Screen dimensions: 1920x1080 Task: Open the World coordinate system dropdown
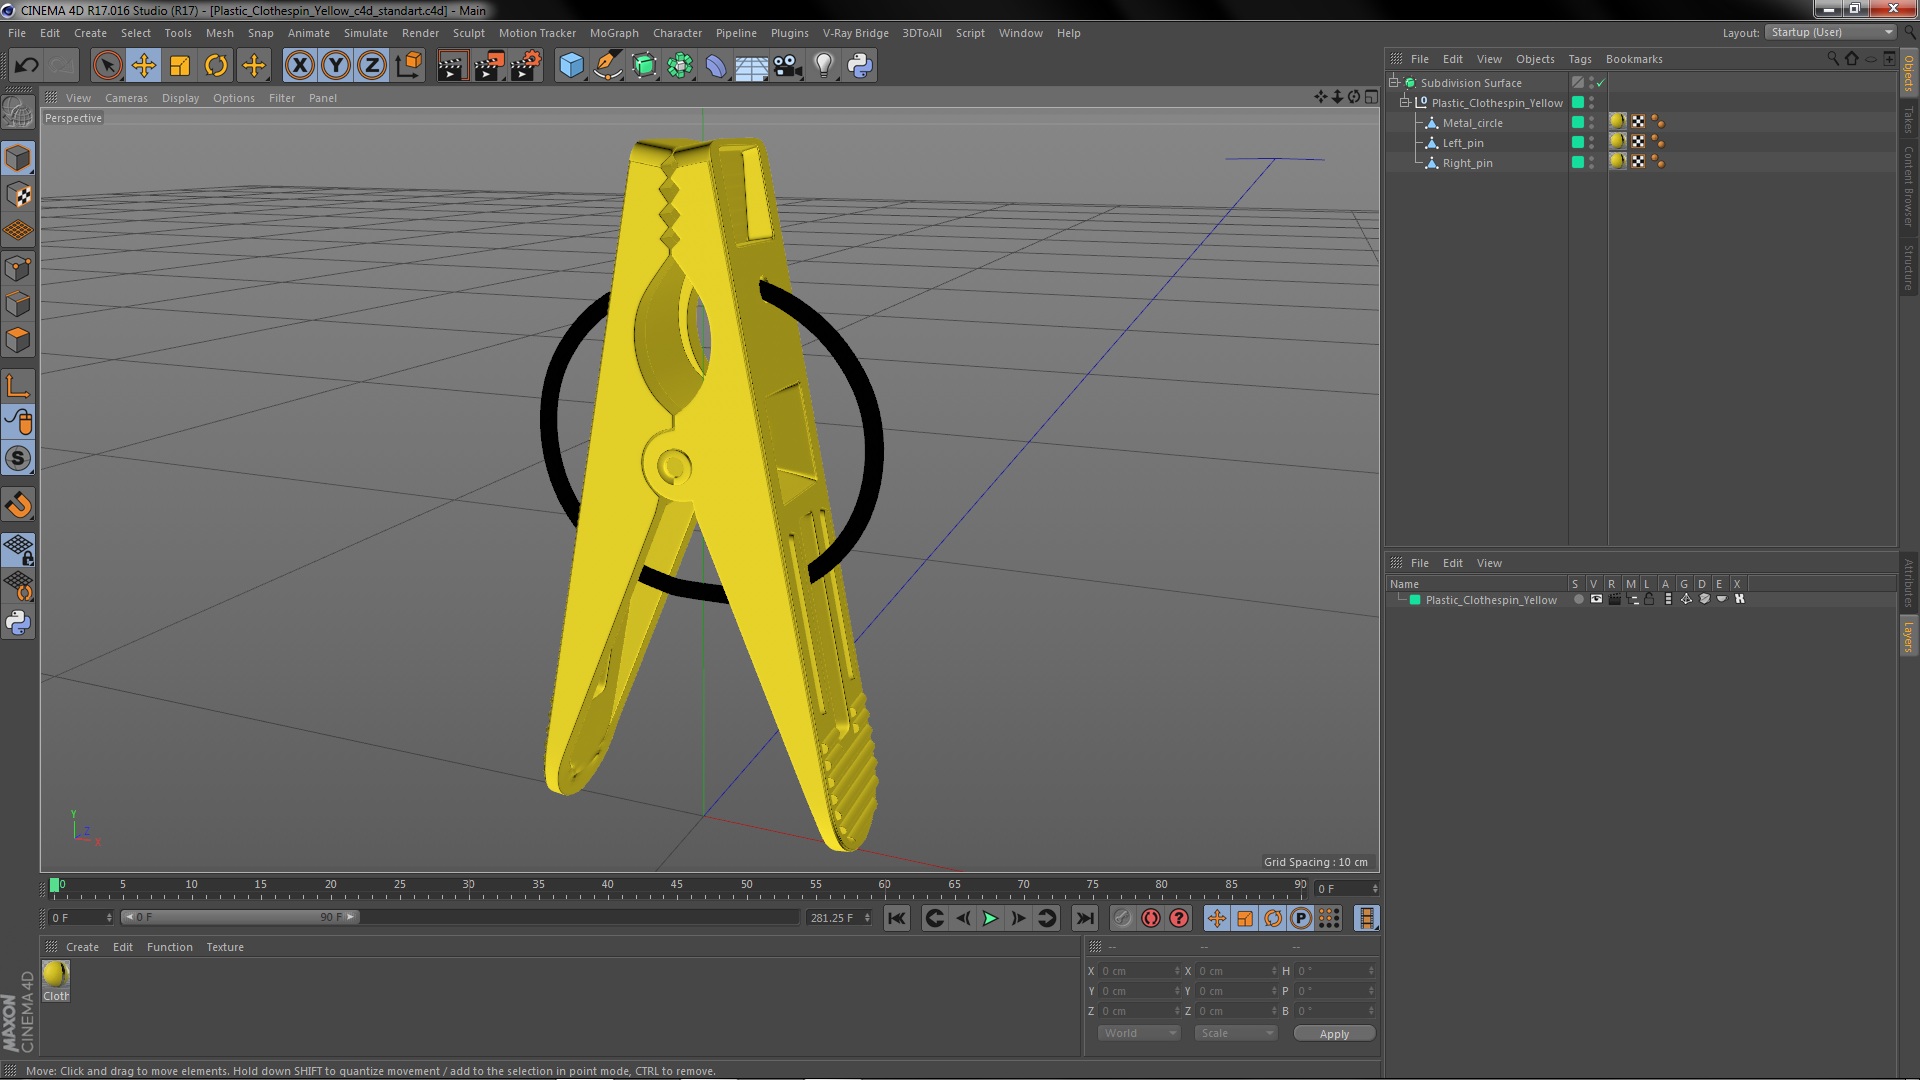point(1139,1033)
